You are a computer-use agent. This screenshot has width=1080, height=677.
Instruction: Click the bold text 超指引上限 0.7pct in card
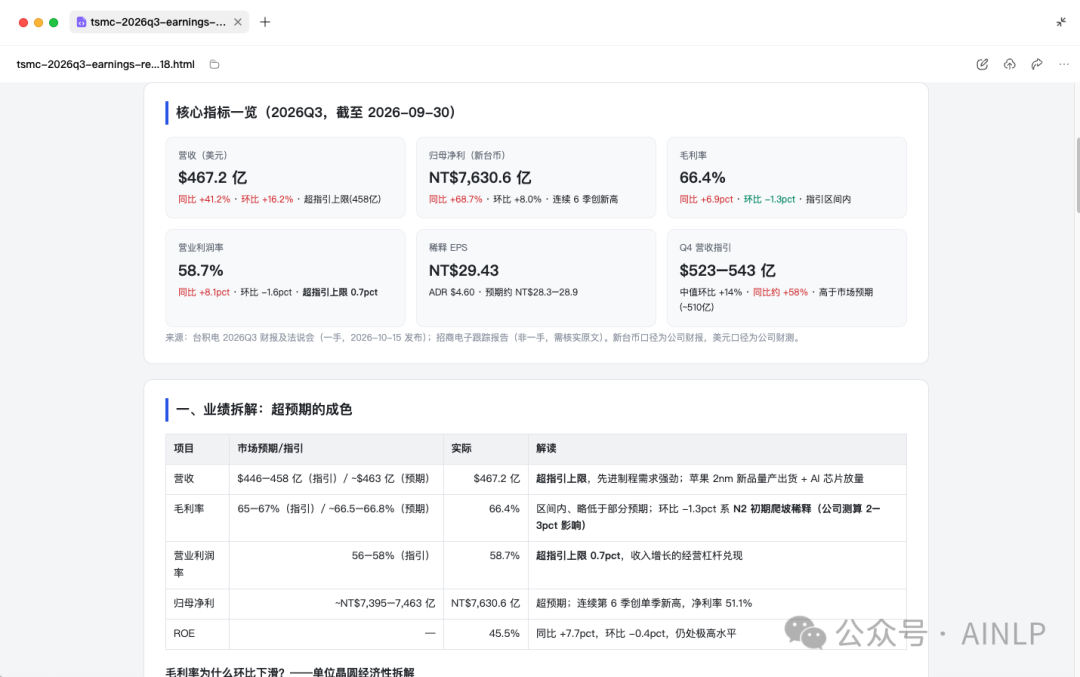pyautogui.click(x=340, y=292)
